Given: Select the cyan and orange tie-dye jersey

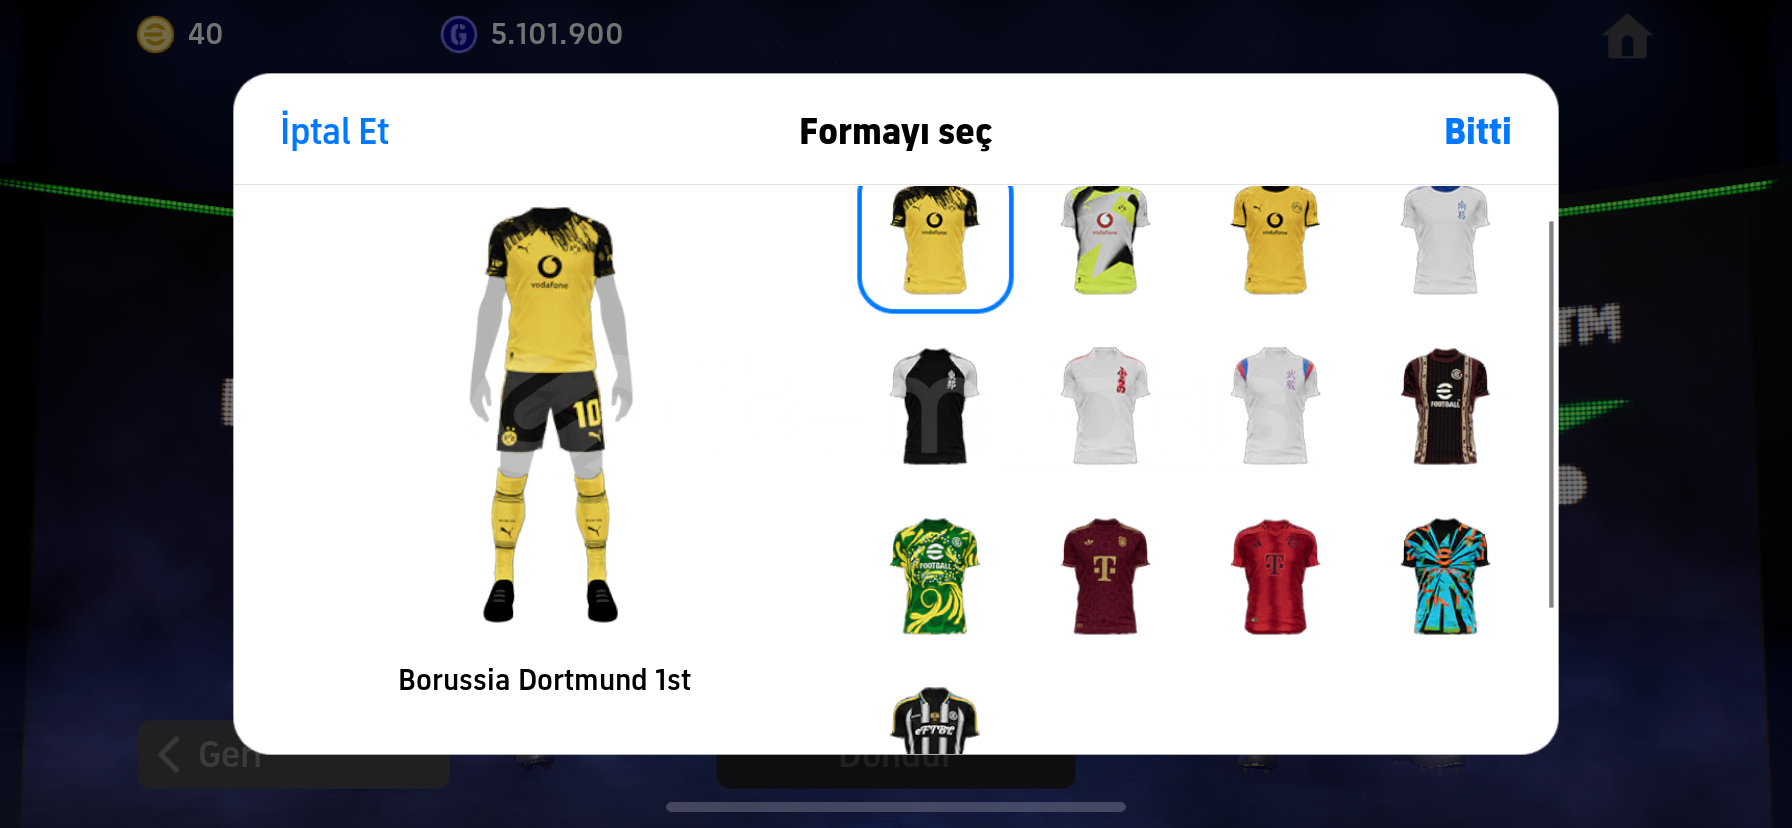Looking at the screenshot, I should pyautogui.click(x=1445, y=576).
